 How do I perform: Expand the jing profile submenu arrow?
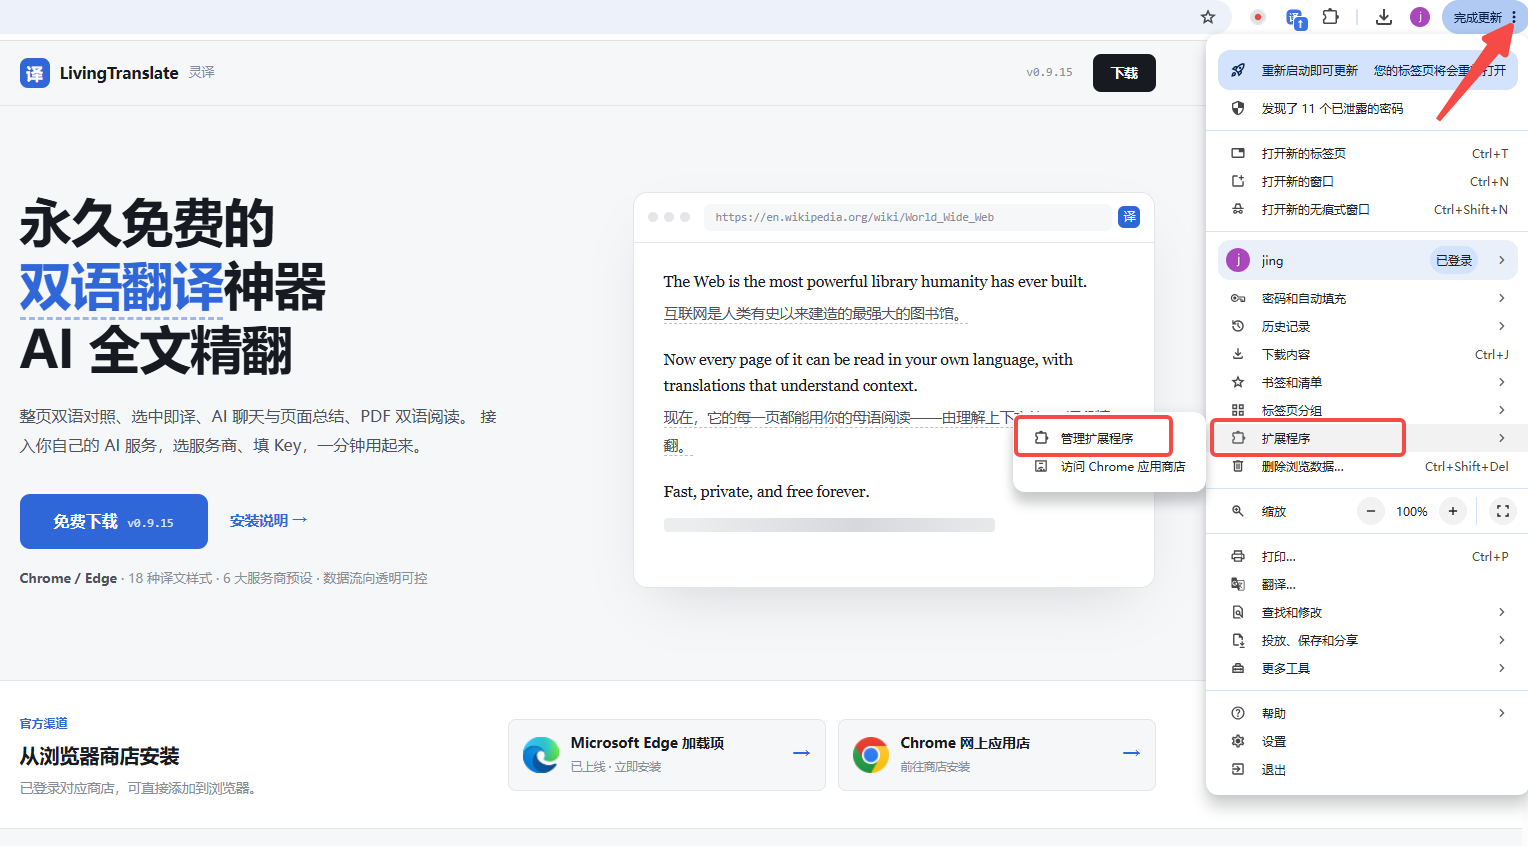point(1501,260)
